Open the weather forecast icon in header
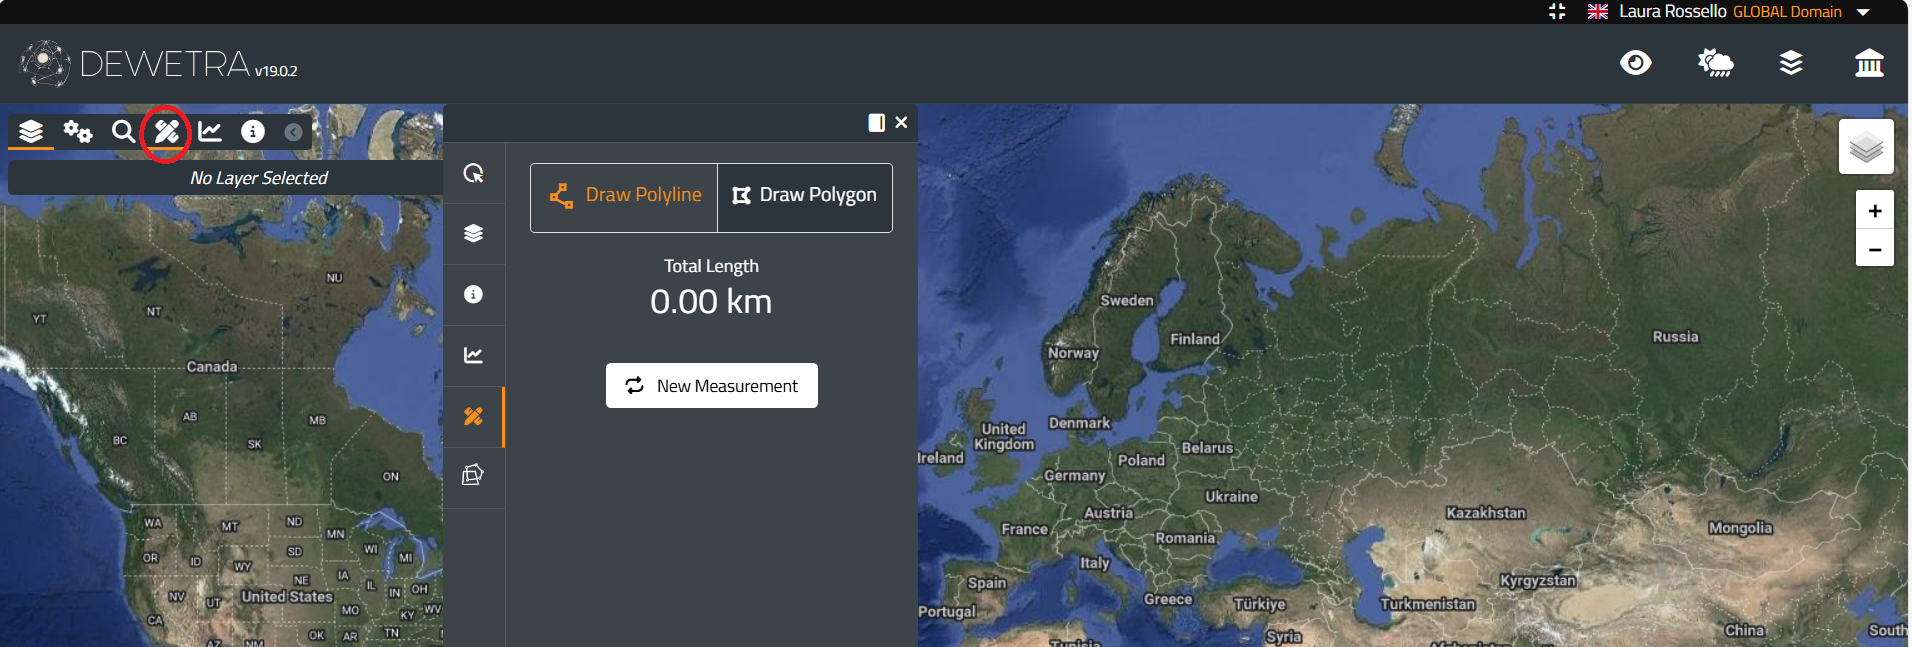The image size is (1912, 647). coord(1715,63)
